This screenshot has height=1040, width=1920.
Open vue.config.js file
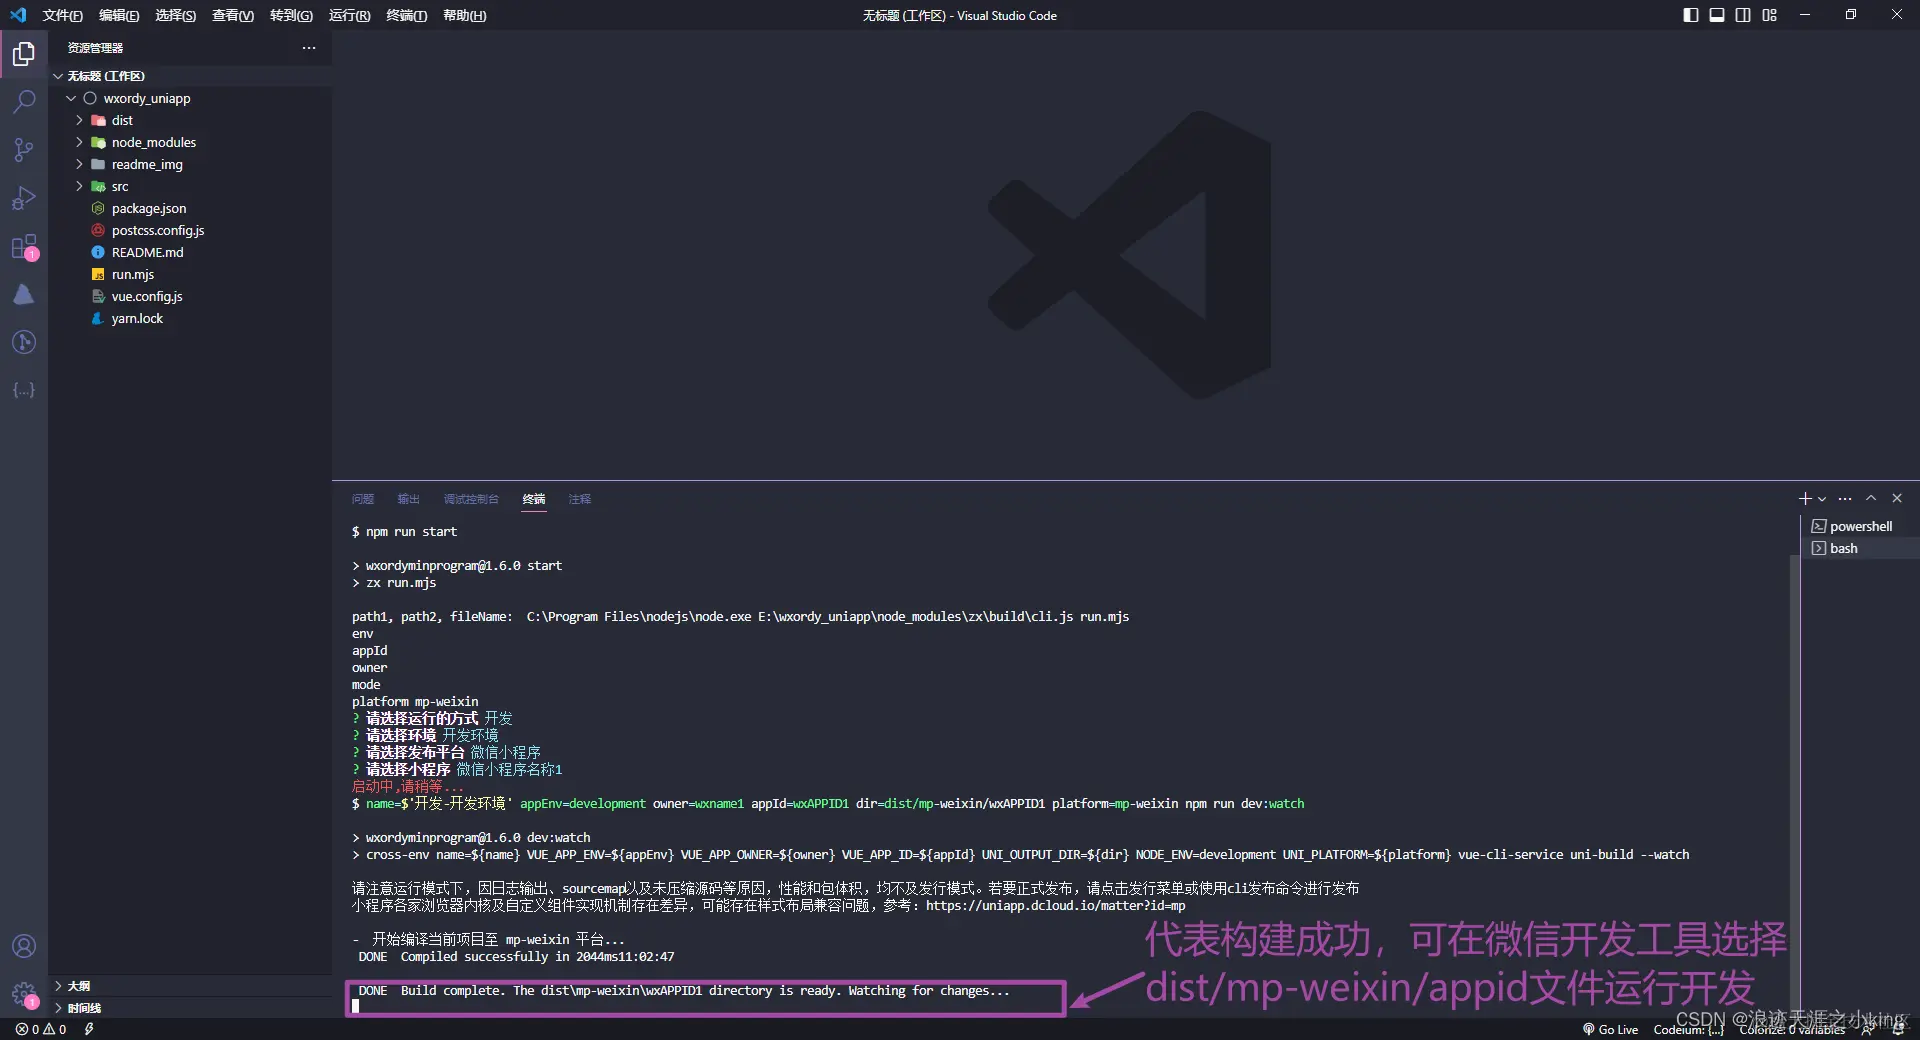[x=190, y=296]
